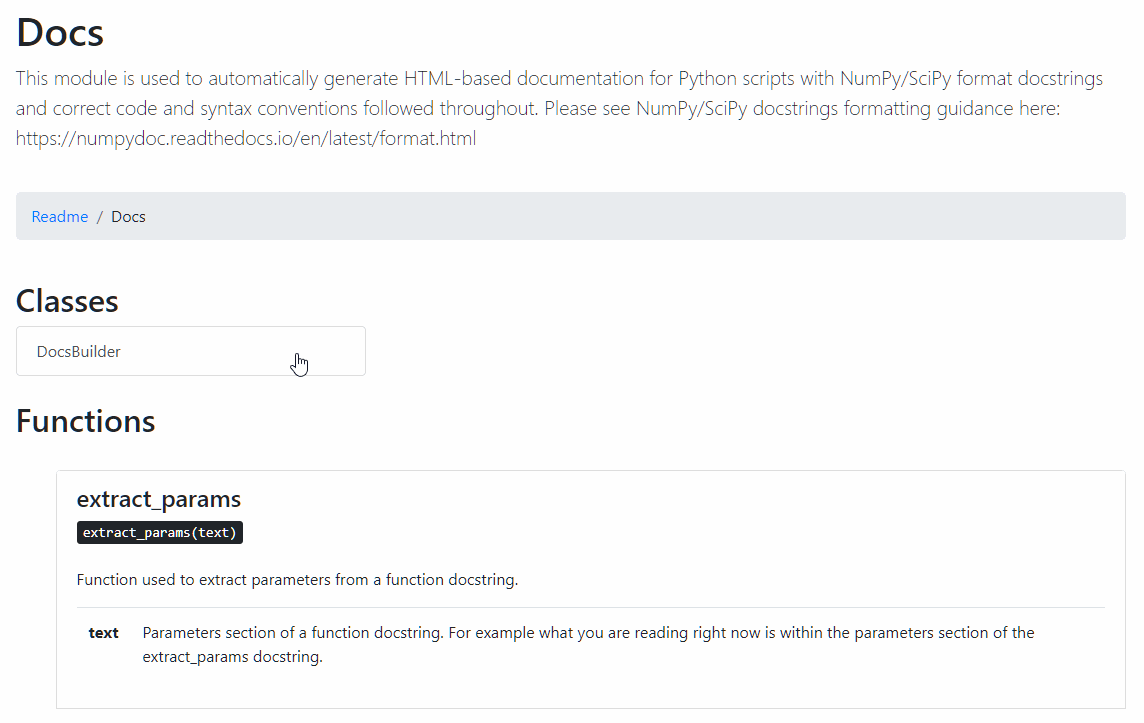The width and height of the screenshot is (1144, 723).
Task: Click the Docs breadcrumb item
Action: [x=128, y=217]
